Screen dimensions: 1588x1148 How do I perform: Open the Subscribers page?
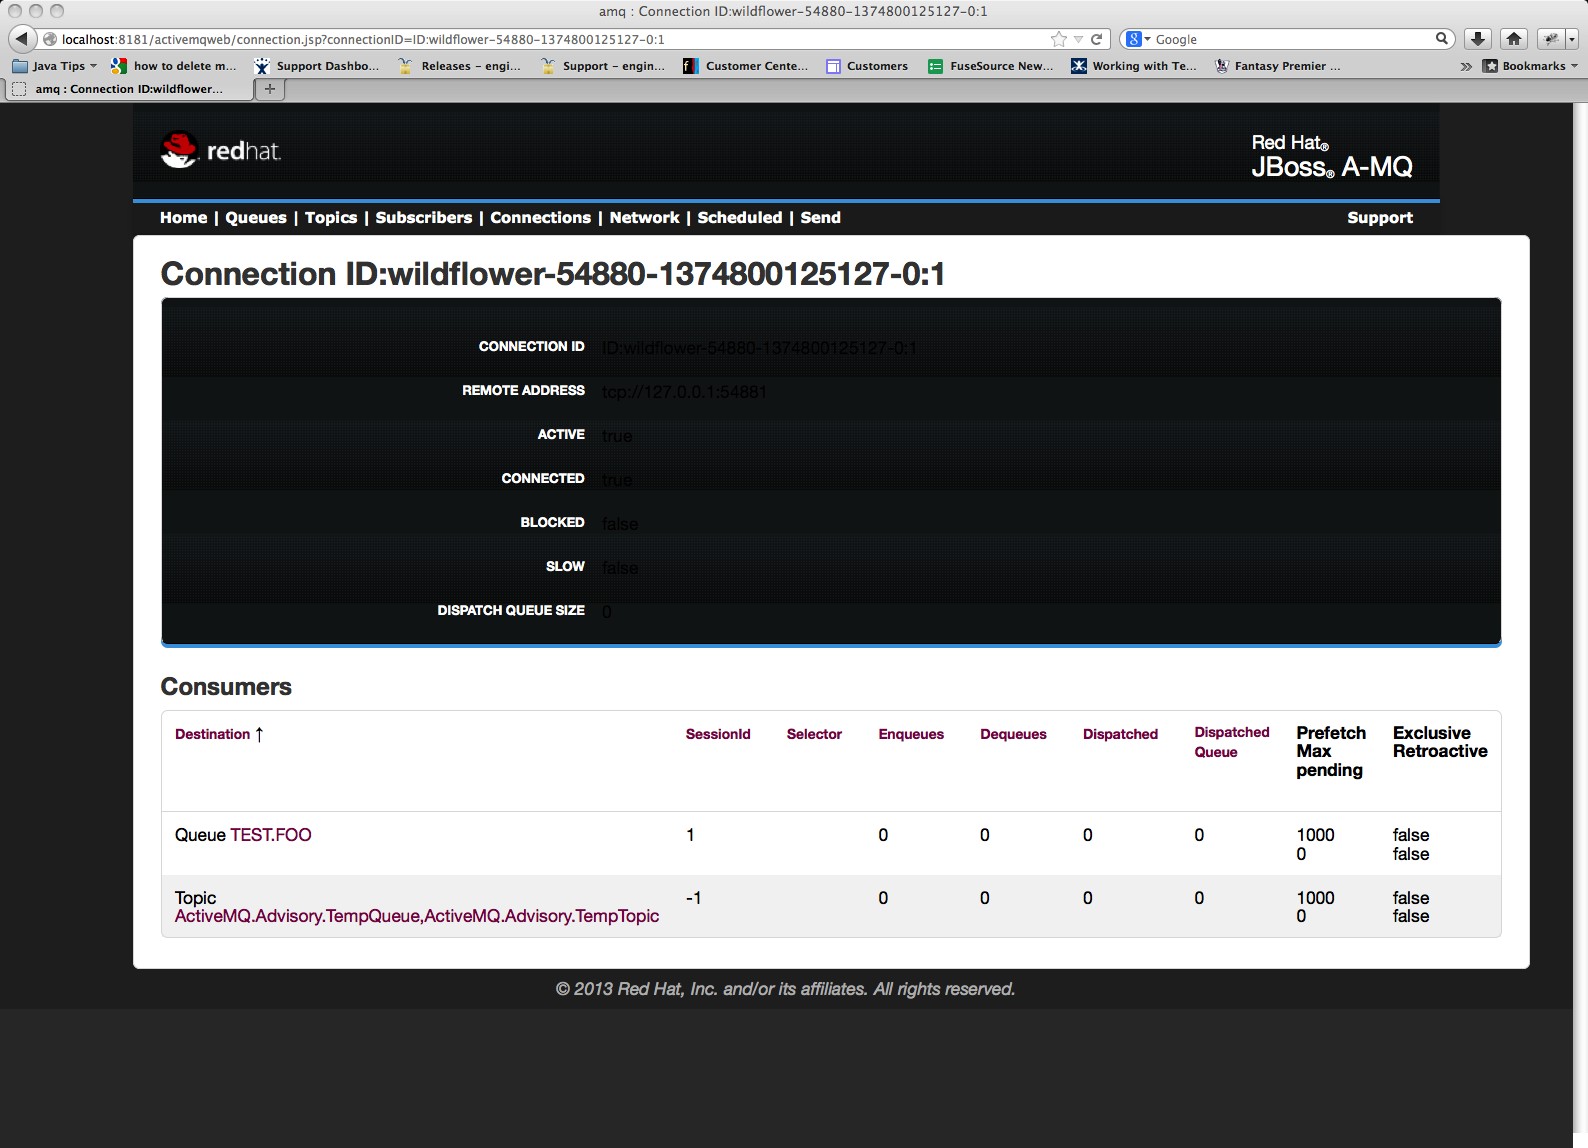tap(424, 218)
